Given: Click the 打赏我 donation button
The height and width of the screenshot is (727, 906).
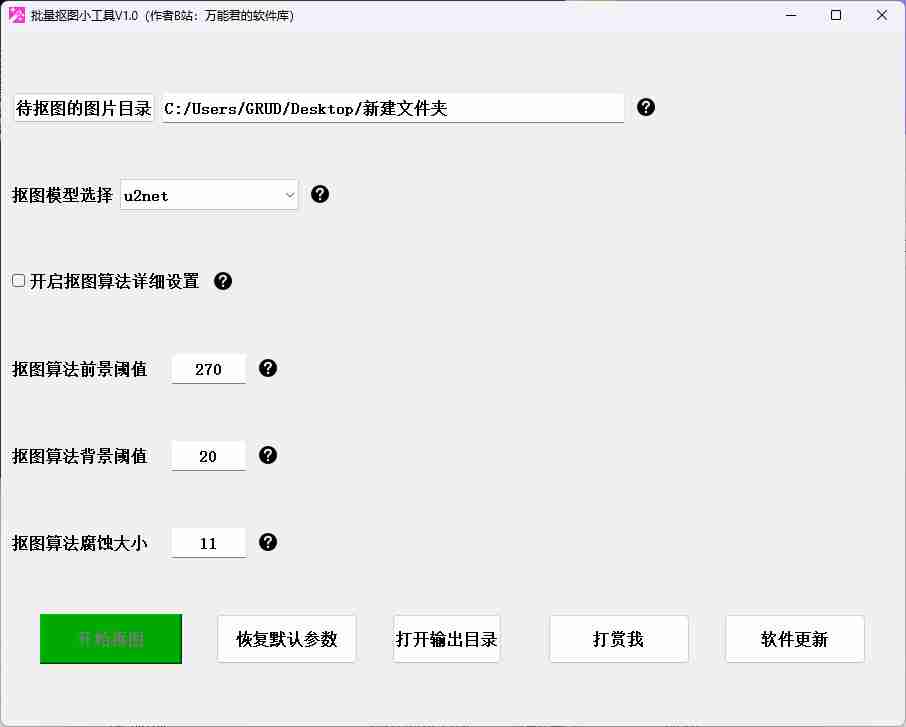Looking at the screenshot, I should (618, 638).
